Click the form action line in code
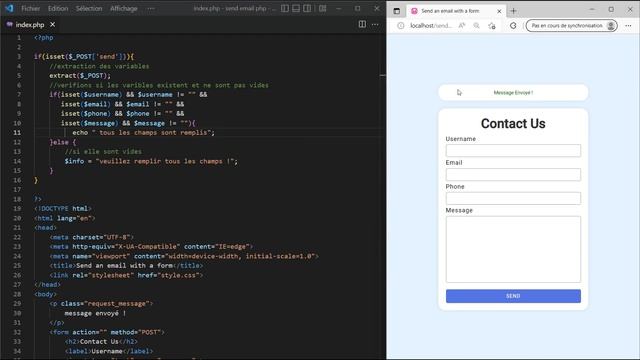 coord(107,332)
